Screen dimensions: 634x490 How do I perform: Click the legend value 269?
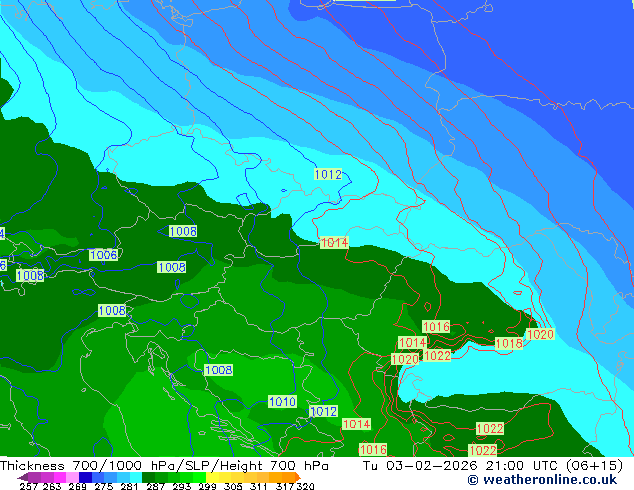tap(77, 486)
